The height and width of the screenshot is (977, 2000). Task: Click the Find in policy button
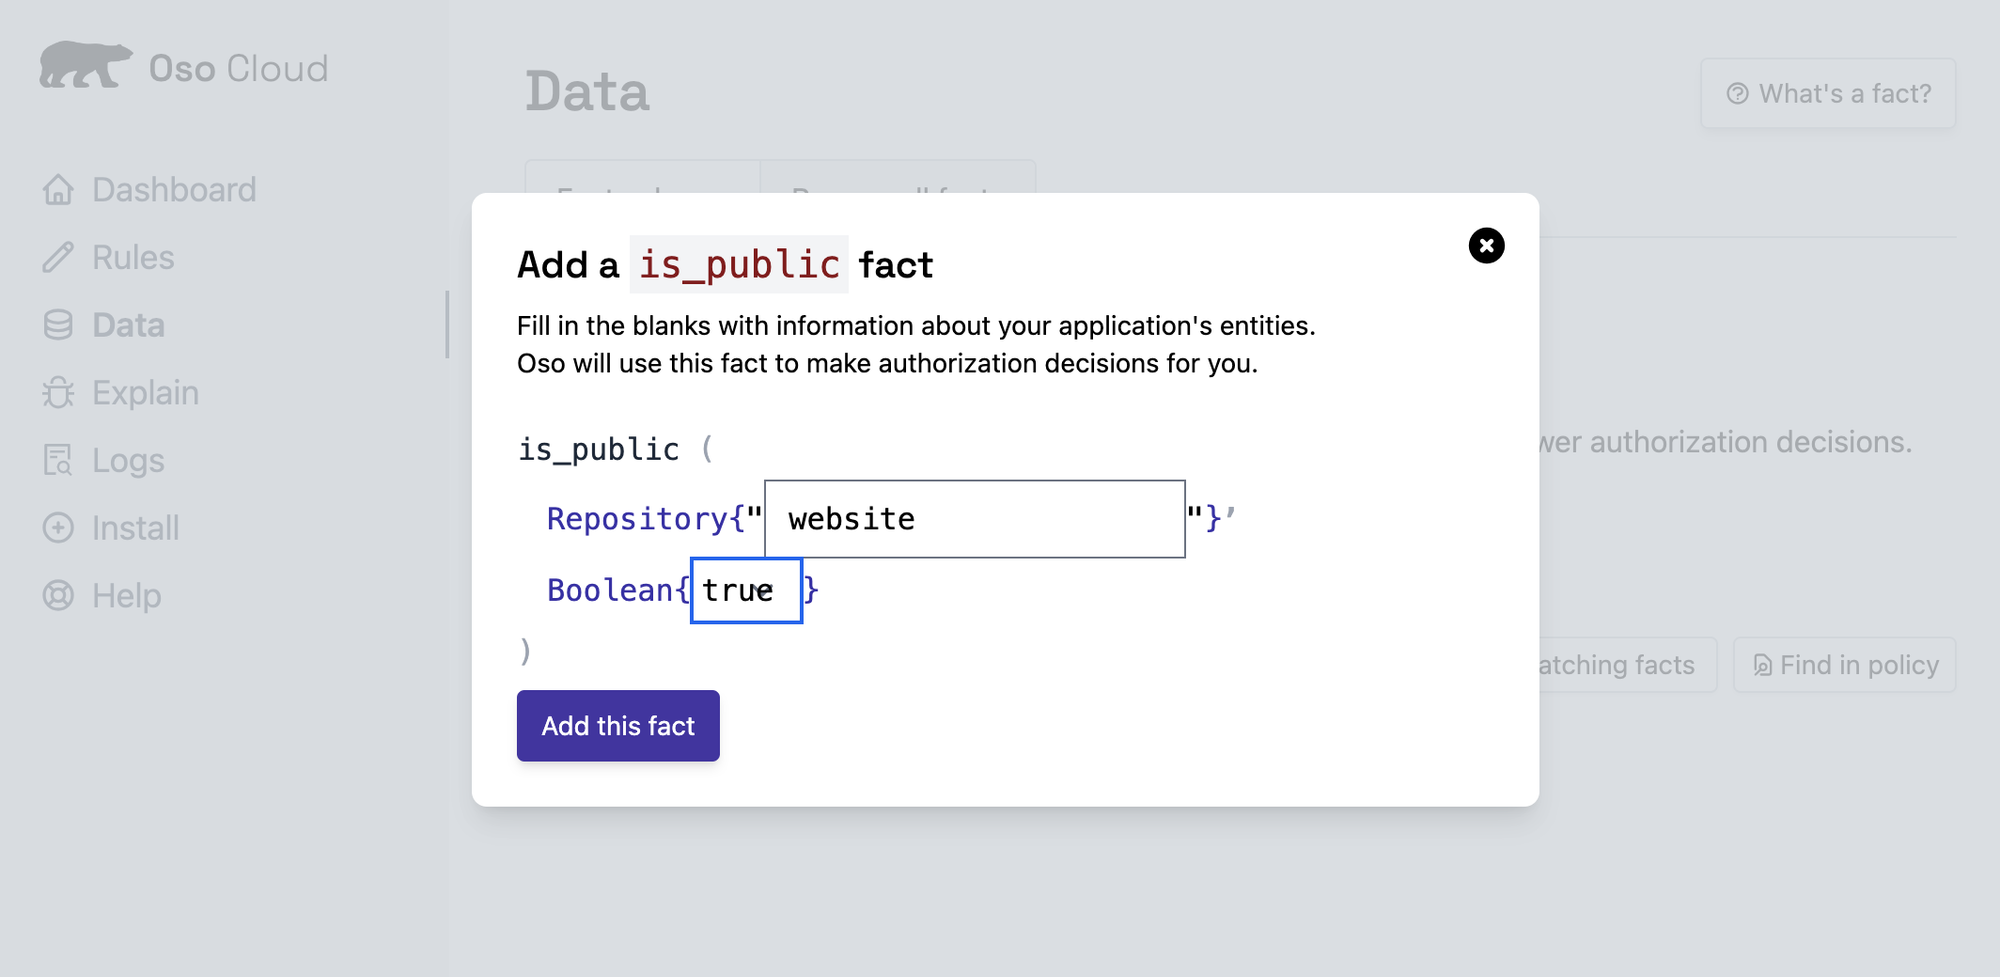[1845, 665]
